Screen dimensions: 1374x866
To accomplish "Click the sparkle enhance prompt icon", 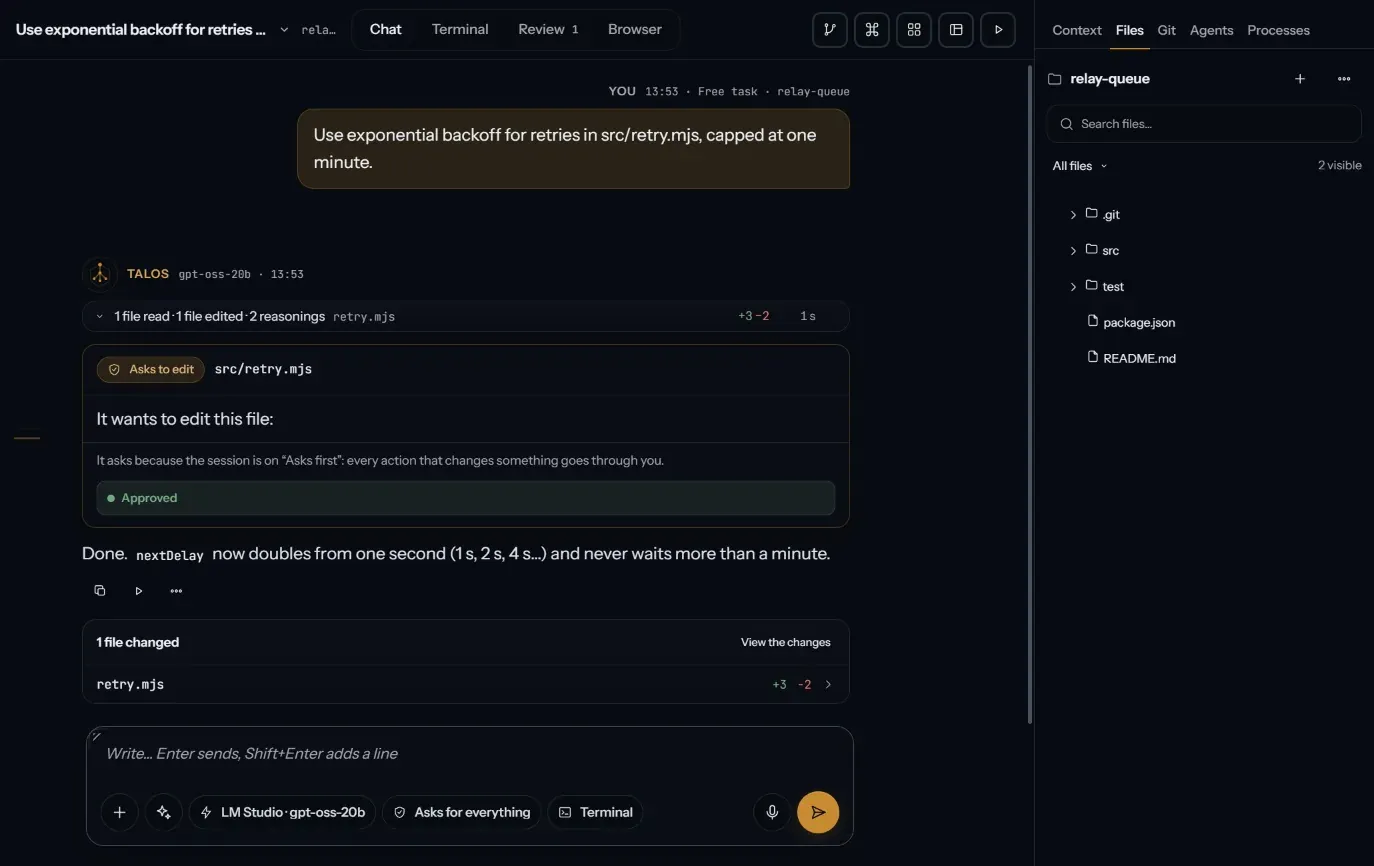I will (164, 812).
